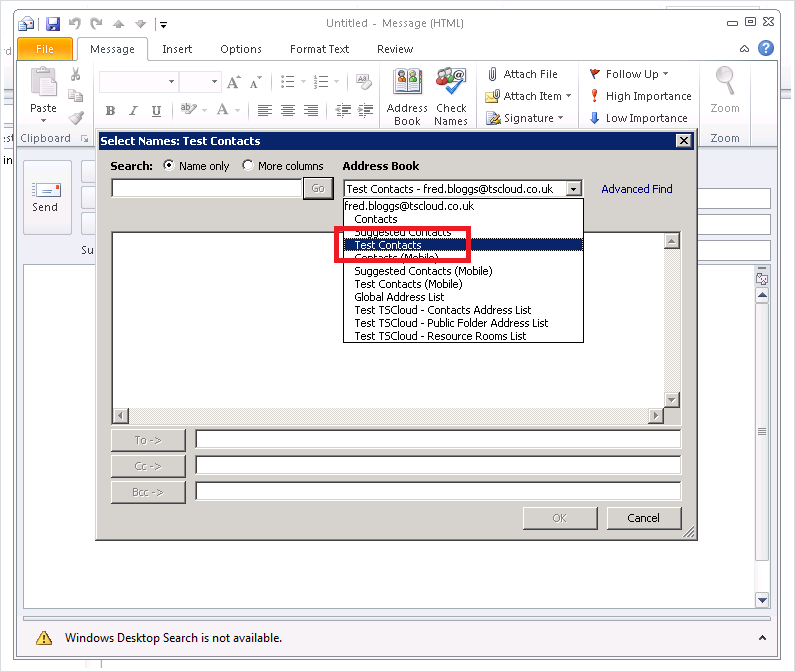Open the font name dropdown
This screenshot has height=672, width=795.
pyautogui.click(x=171, y=82)
